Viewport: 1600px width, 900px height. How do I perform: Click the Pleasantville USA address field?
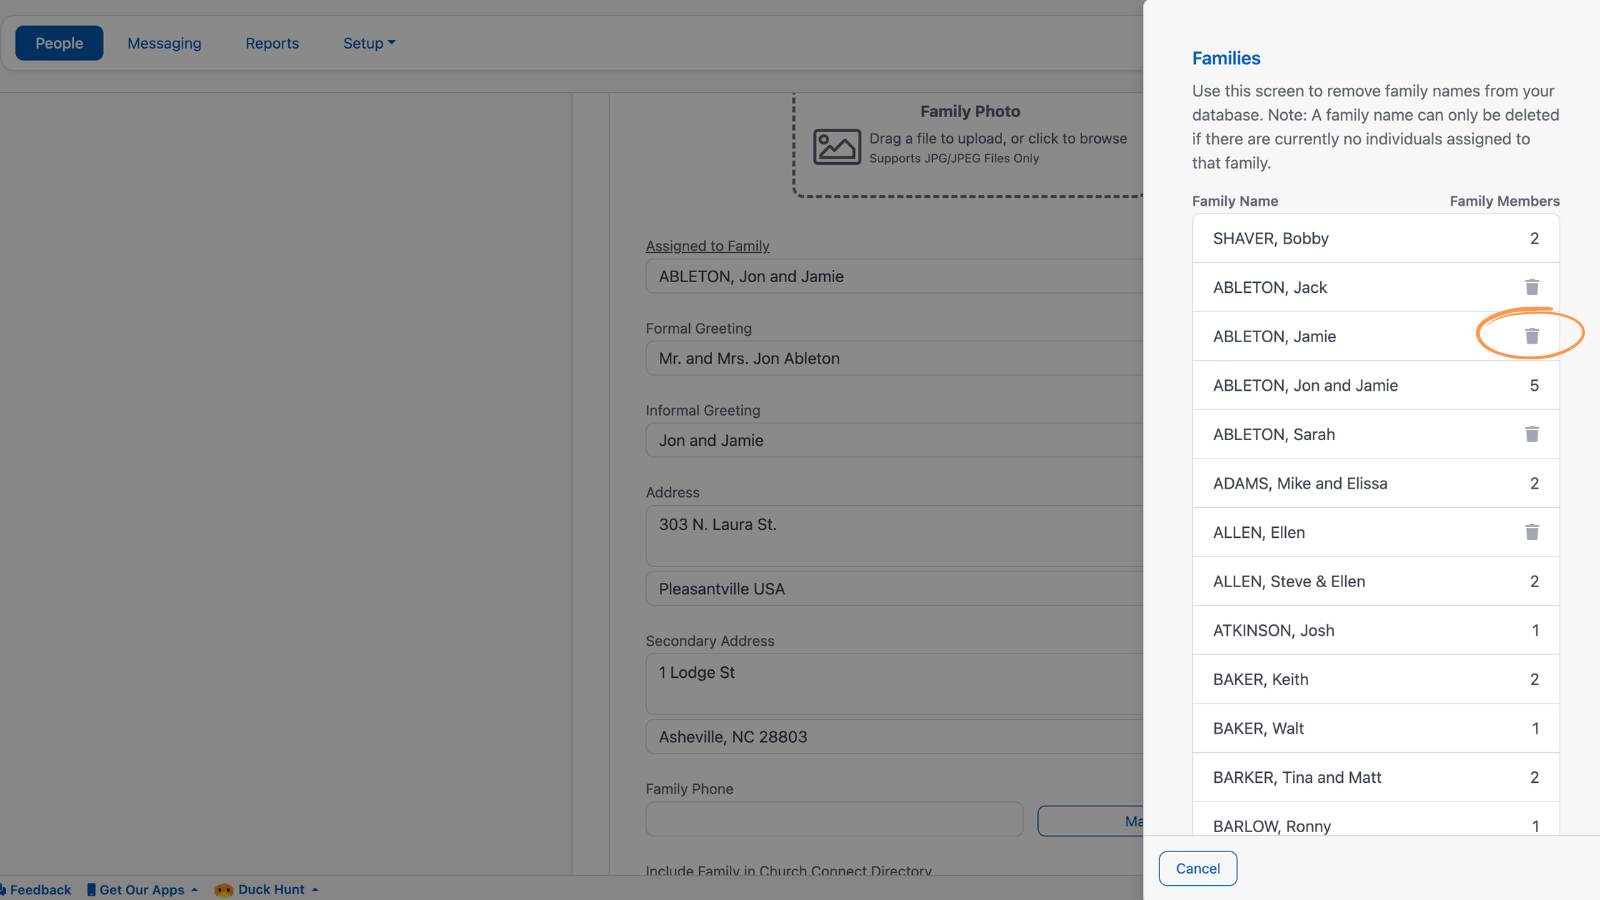pyautogui.click(x=894, y=589)
